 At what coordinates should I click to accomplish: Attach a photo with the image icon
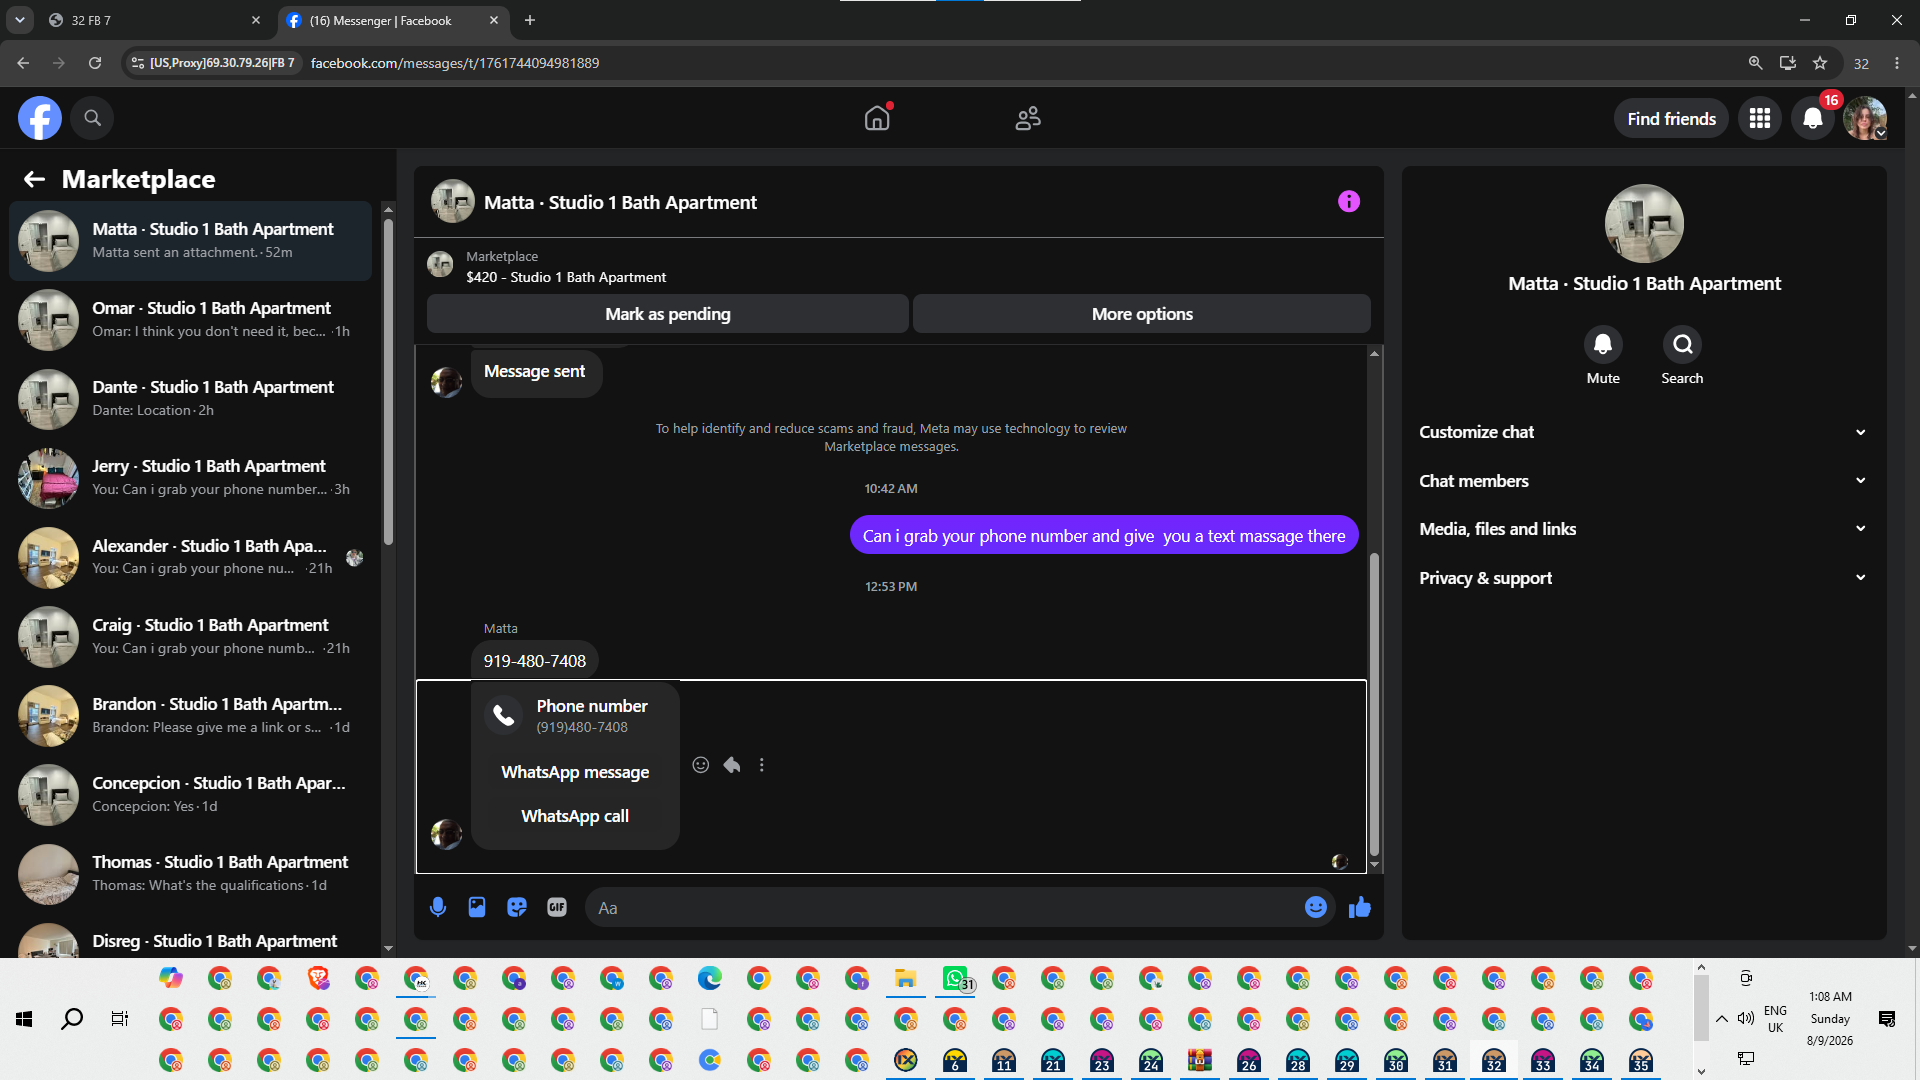pyautogui.click(x=477, y=907)
